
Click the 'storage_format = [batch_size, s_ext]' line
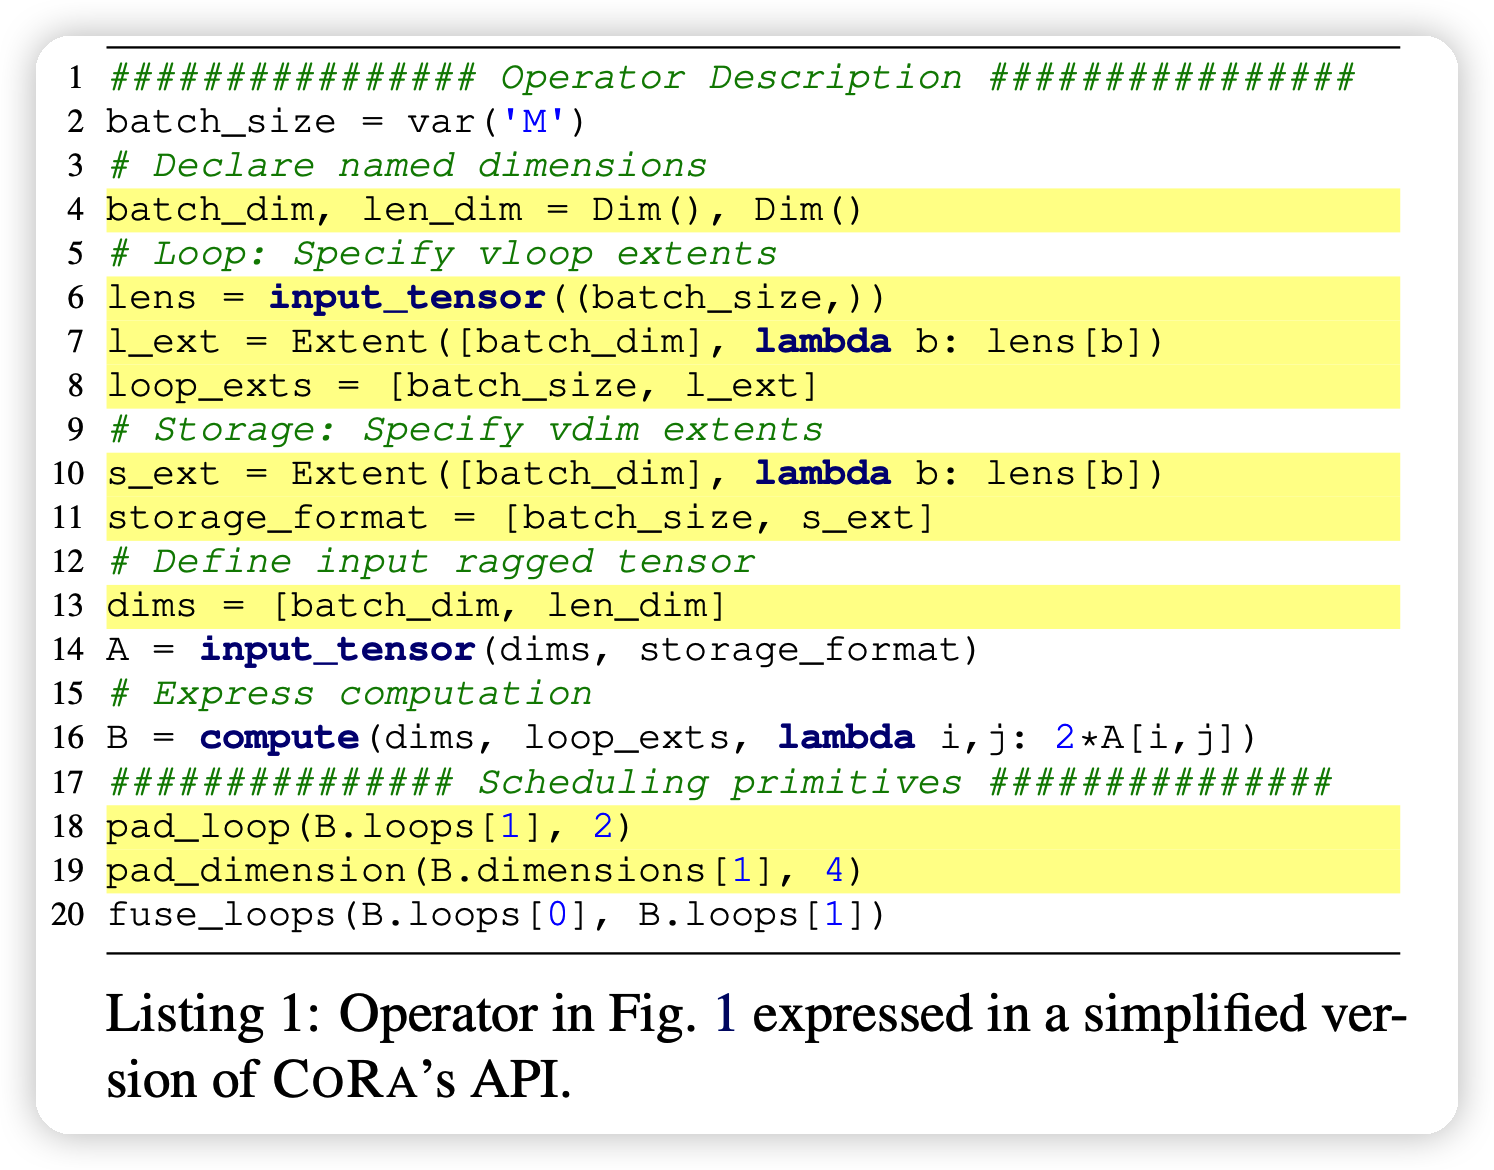click(520, 518)
